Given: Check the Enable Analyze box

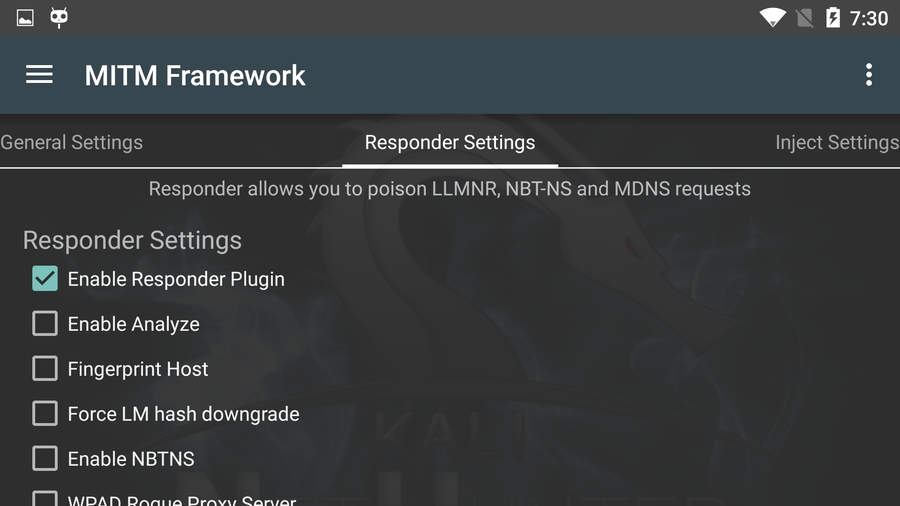Looking at the screenshot, I should coord(45,324).
